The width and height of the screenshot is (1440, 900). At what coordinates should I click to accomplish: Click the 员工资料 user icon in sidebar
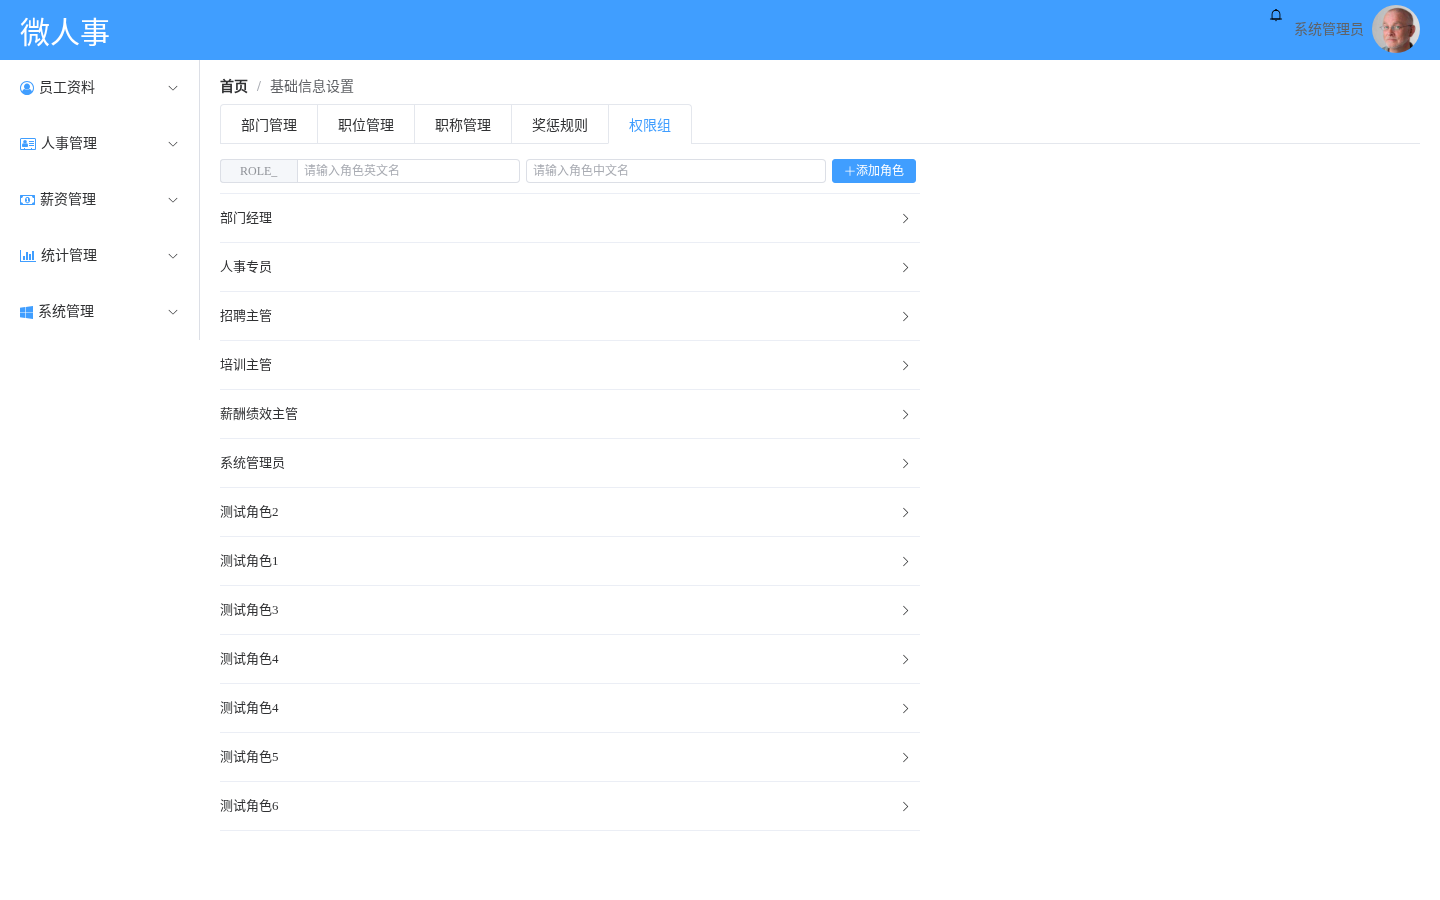(x=27, y=88)
